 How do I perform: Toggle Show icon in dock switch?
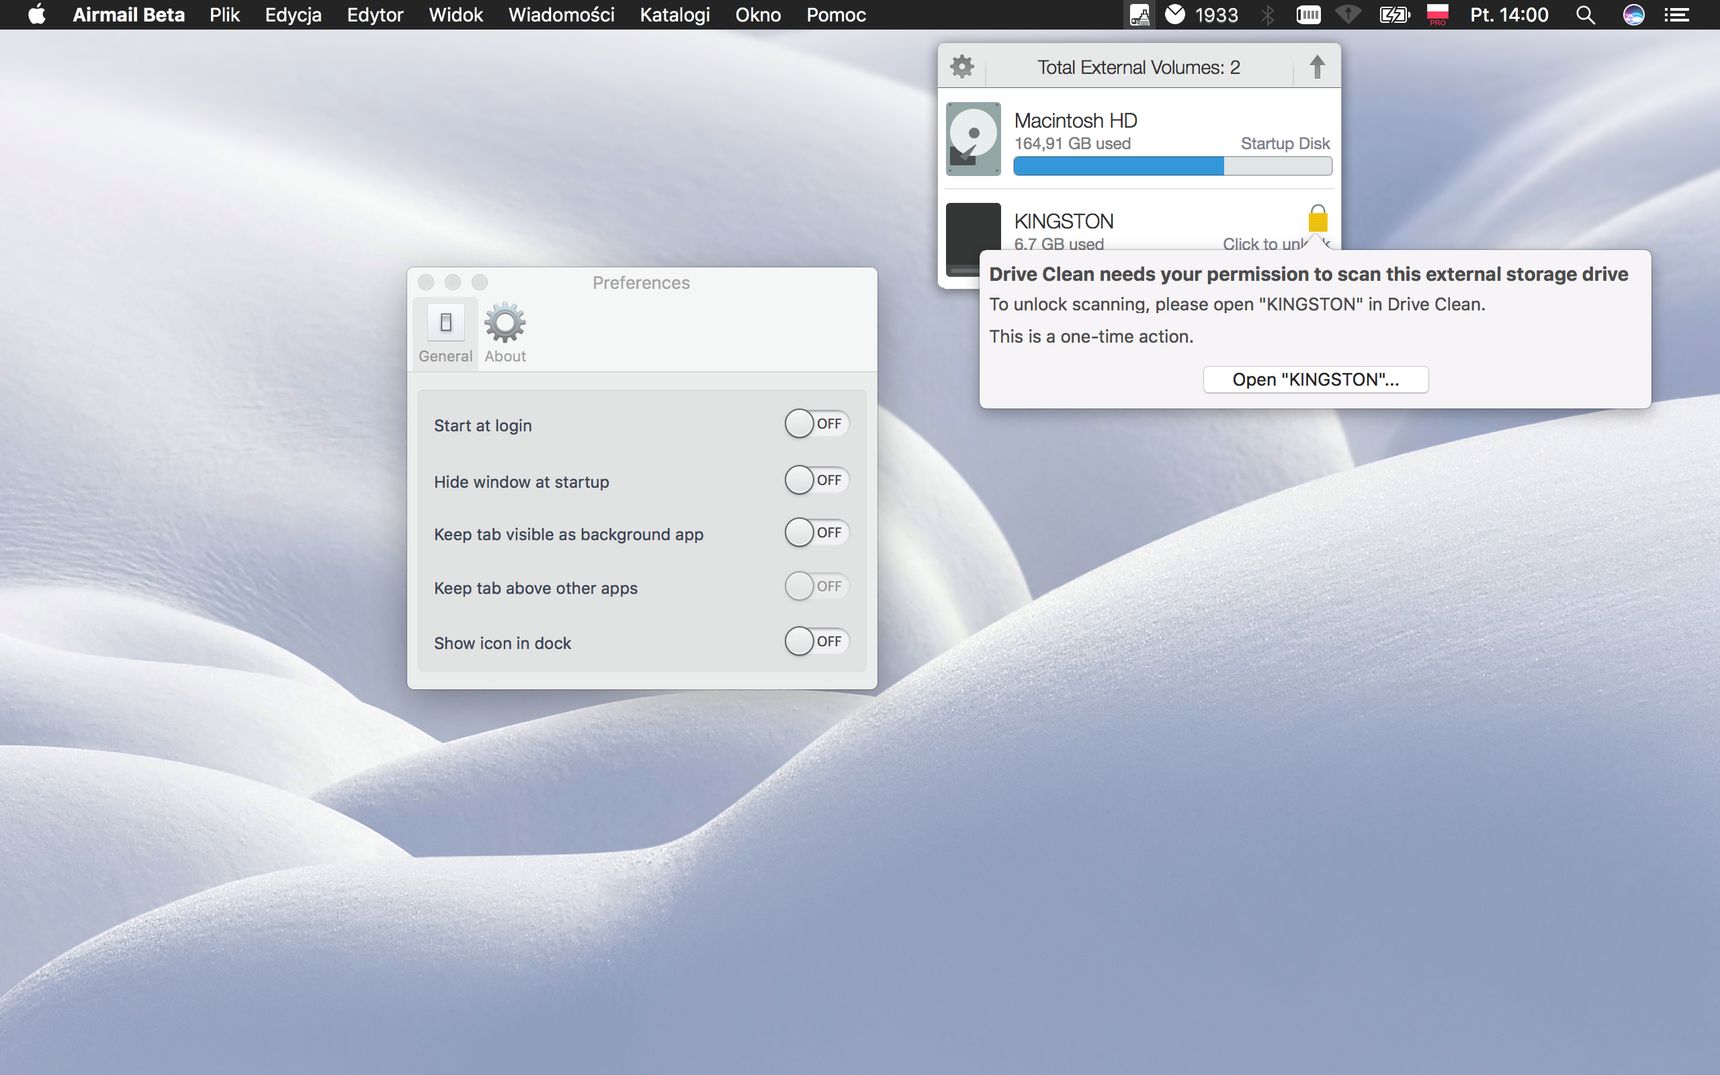(817, 641)
